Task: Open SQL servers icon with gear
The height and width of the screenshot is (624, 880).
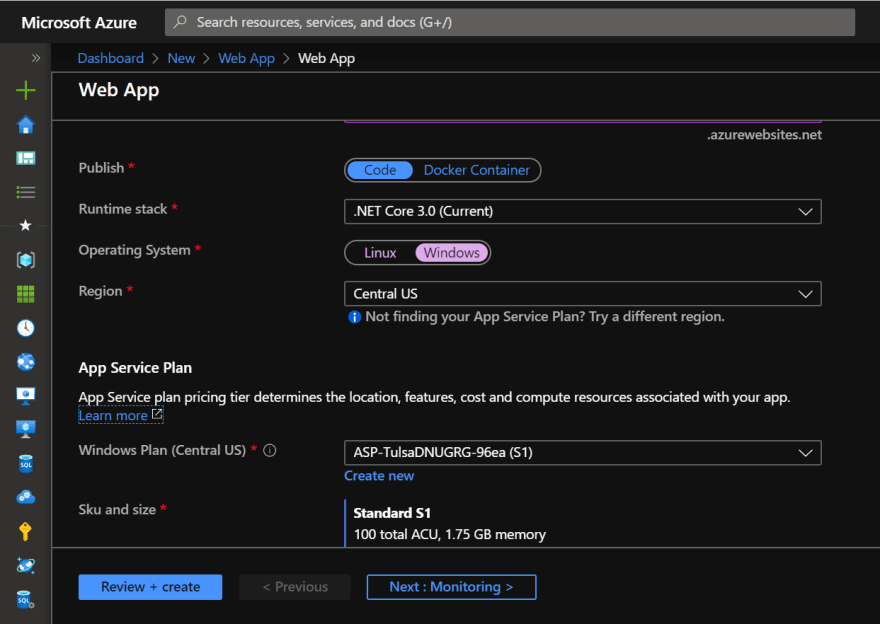Action: click(x=26, y=599)
